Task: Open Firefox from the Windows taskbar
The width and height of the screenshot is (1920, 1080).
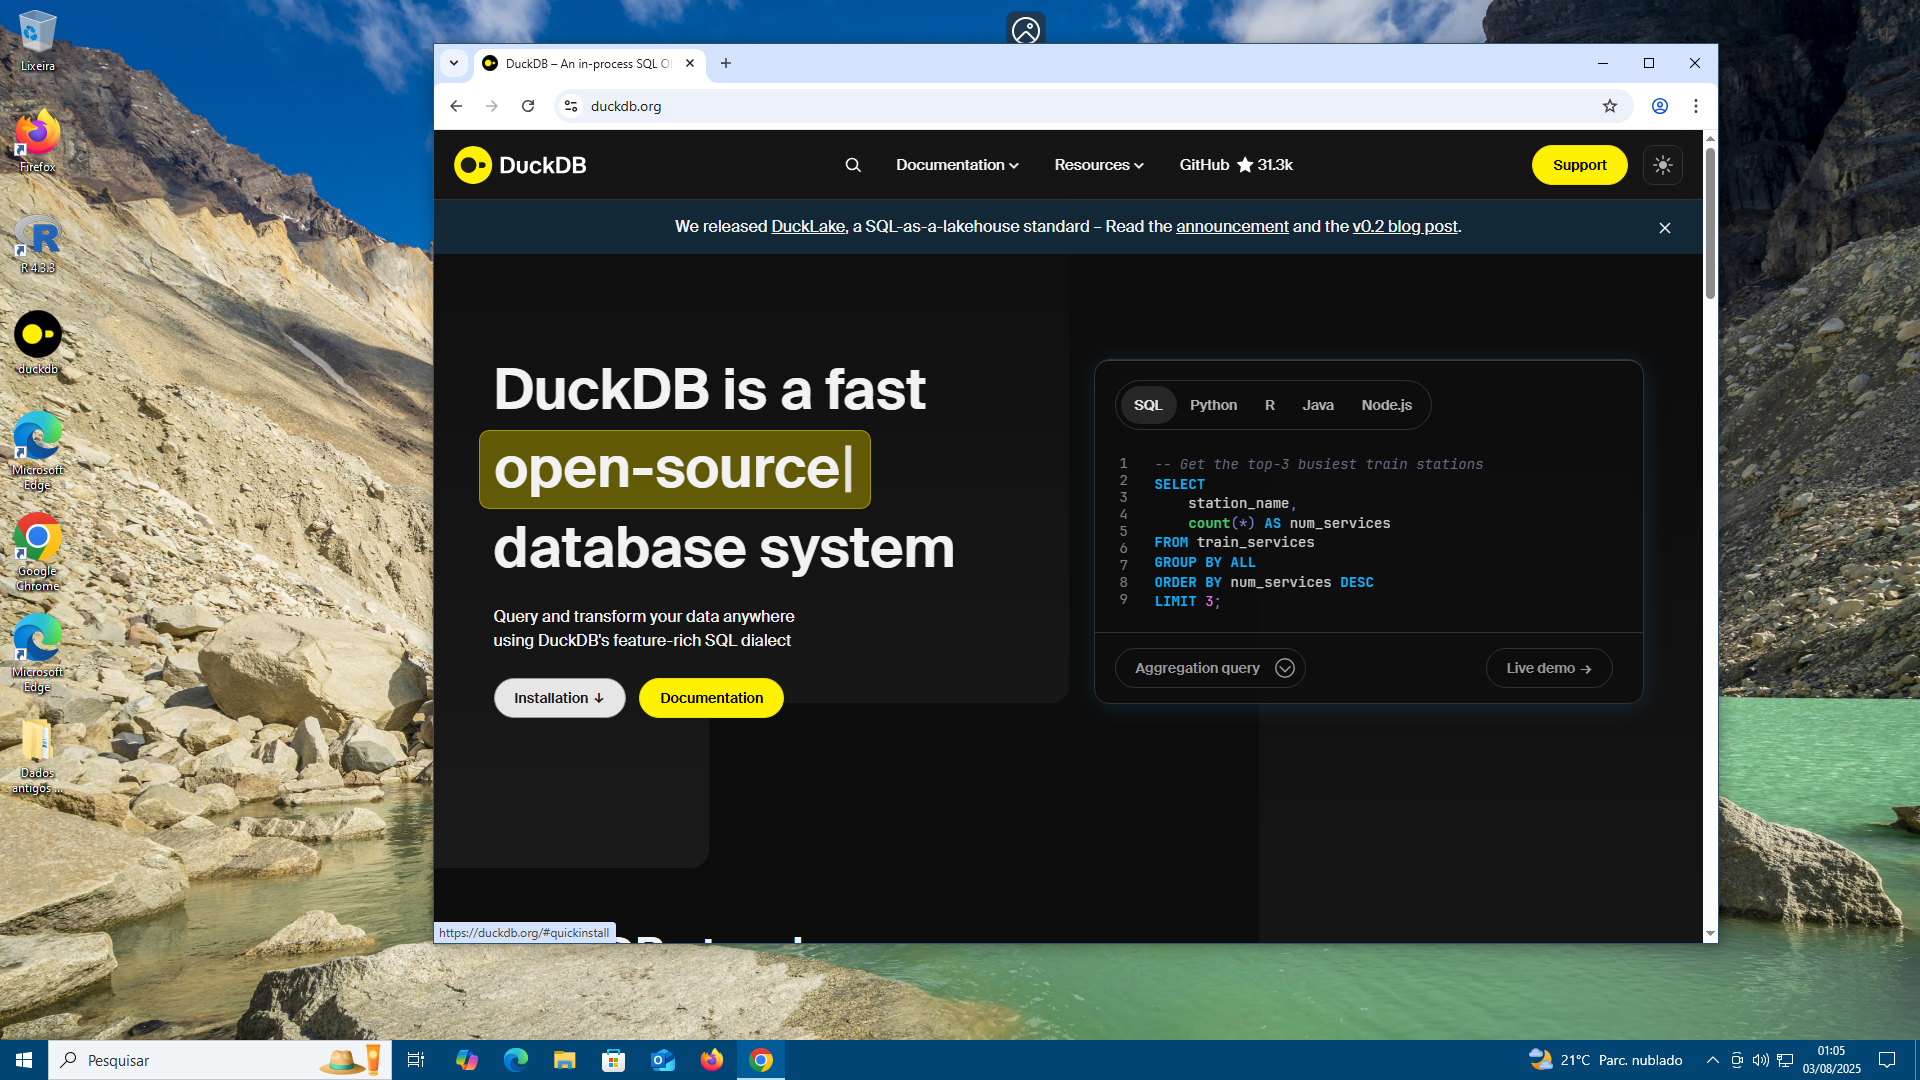Action: (x=711, y=1060)
